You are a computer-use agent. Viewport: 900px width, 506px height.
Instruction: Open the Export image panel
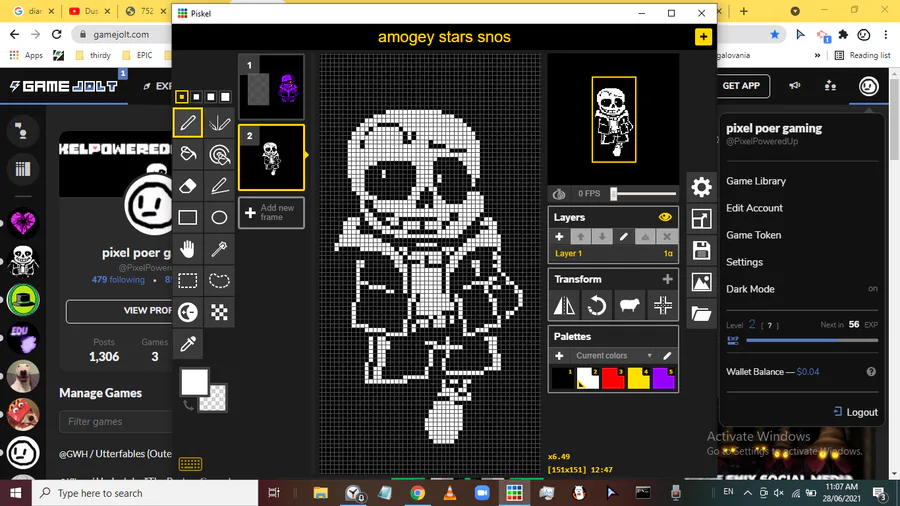click(701, 282)
